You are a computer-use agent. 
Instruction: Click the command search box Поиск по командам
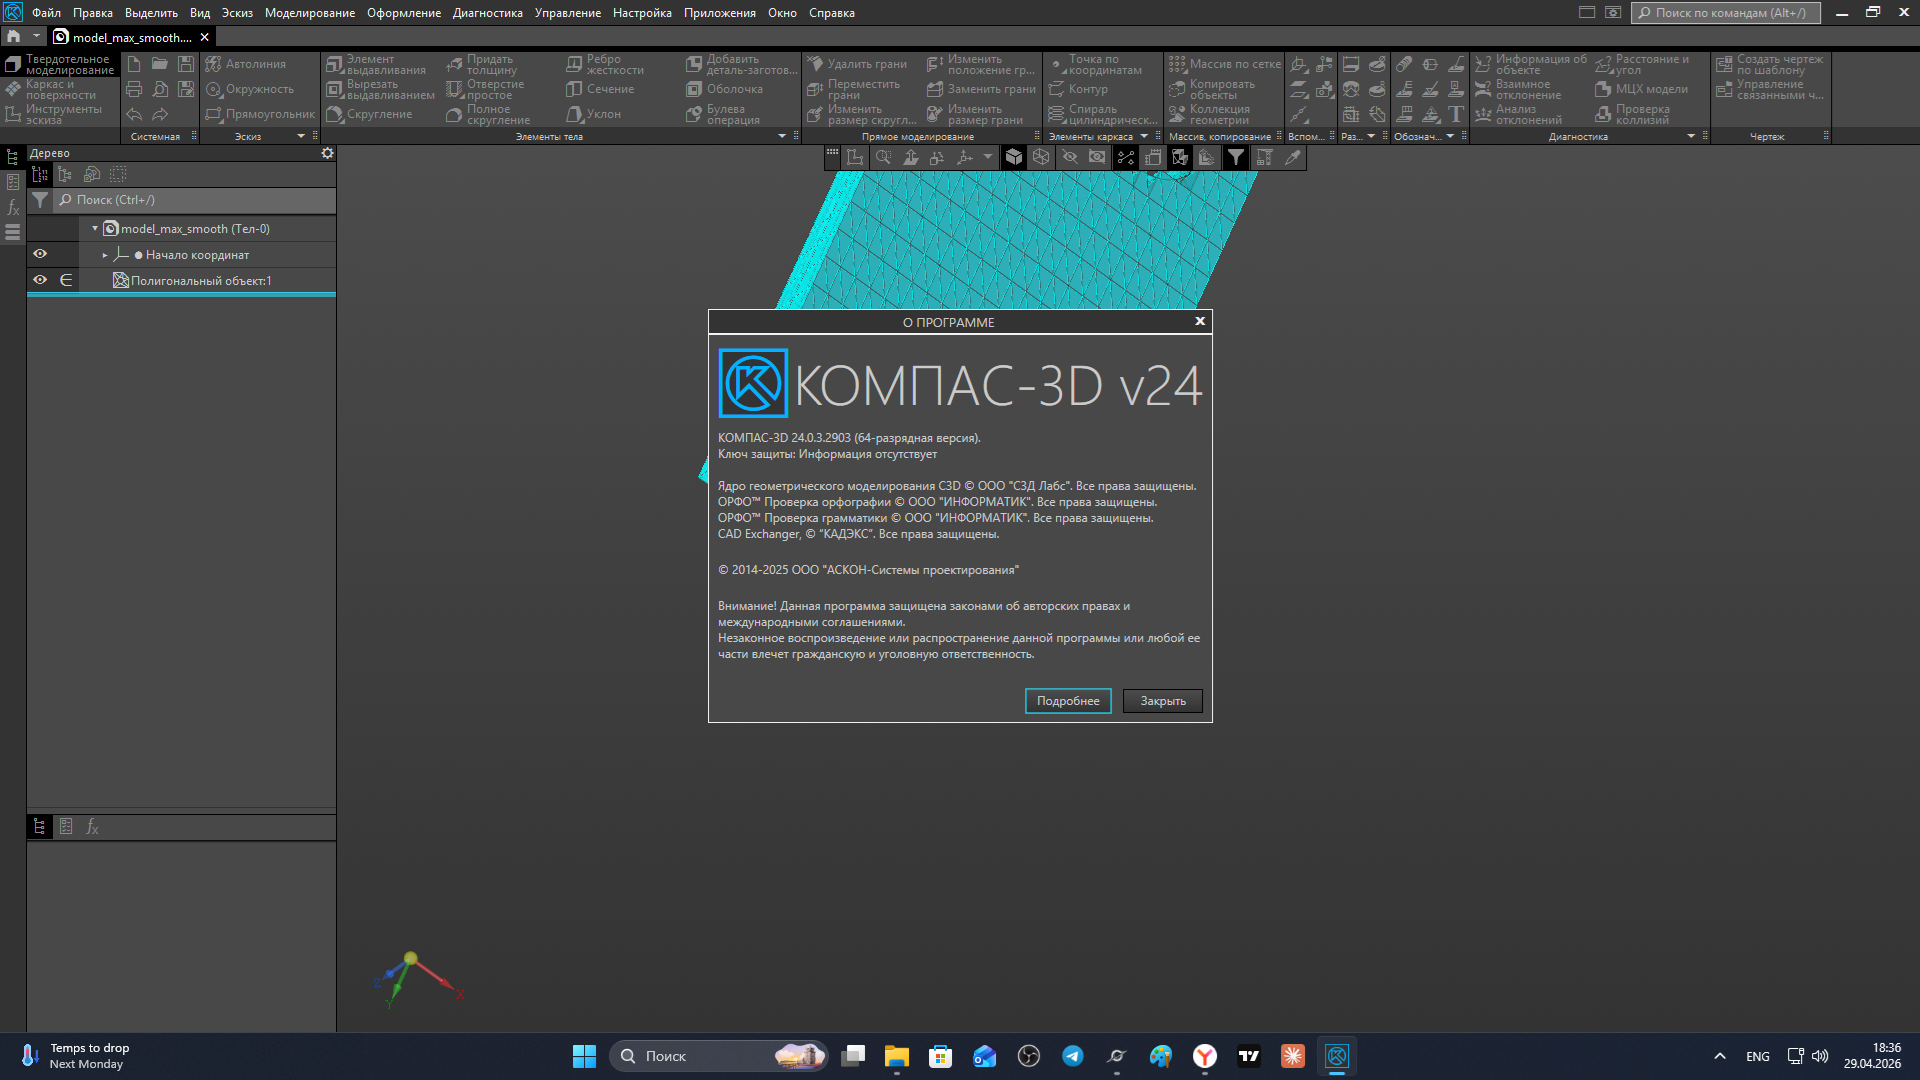click(1726, 13)
